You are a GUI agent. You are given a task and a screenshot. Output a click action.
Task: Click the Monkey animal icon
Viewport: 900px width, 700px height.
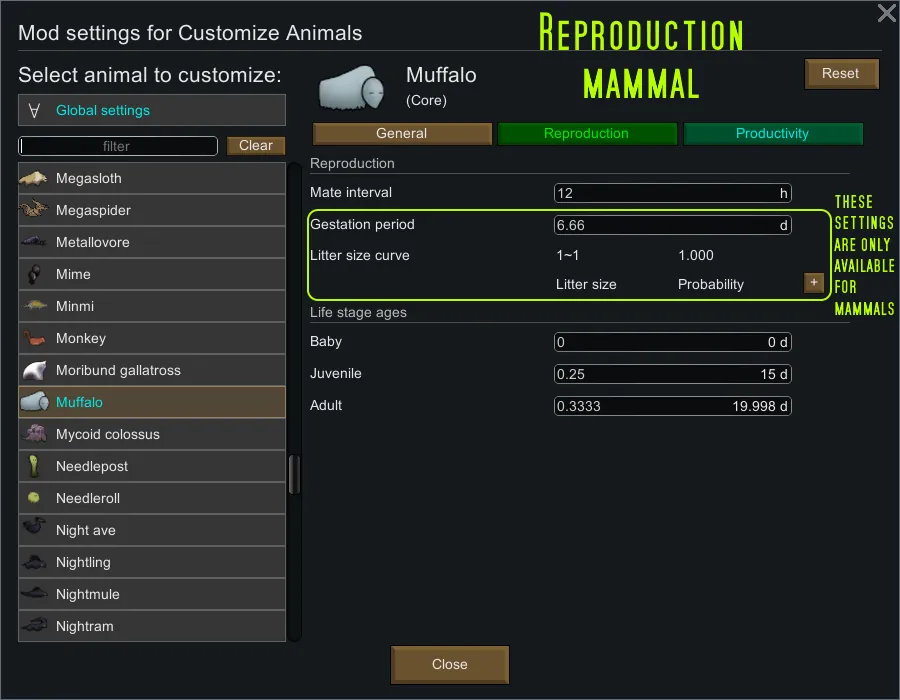[x=33, y=338]
